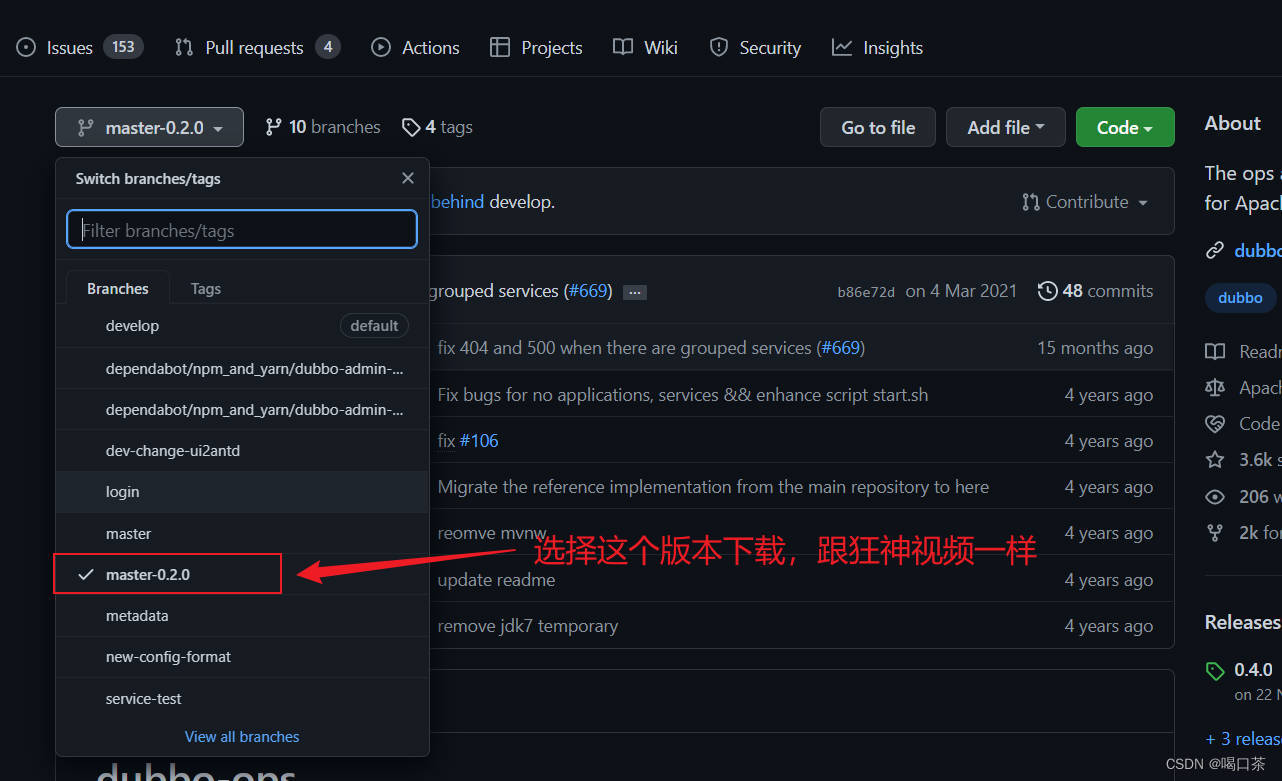The height and width of the screenshot is (781, 1282).
Task: Select the dev-change-ui2antd branch
Action: point(242,451)
